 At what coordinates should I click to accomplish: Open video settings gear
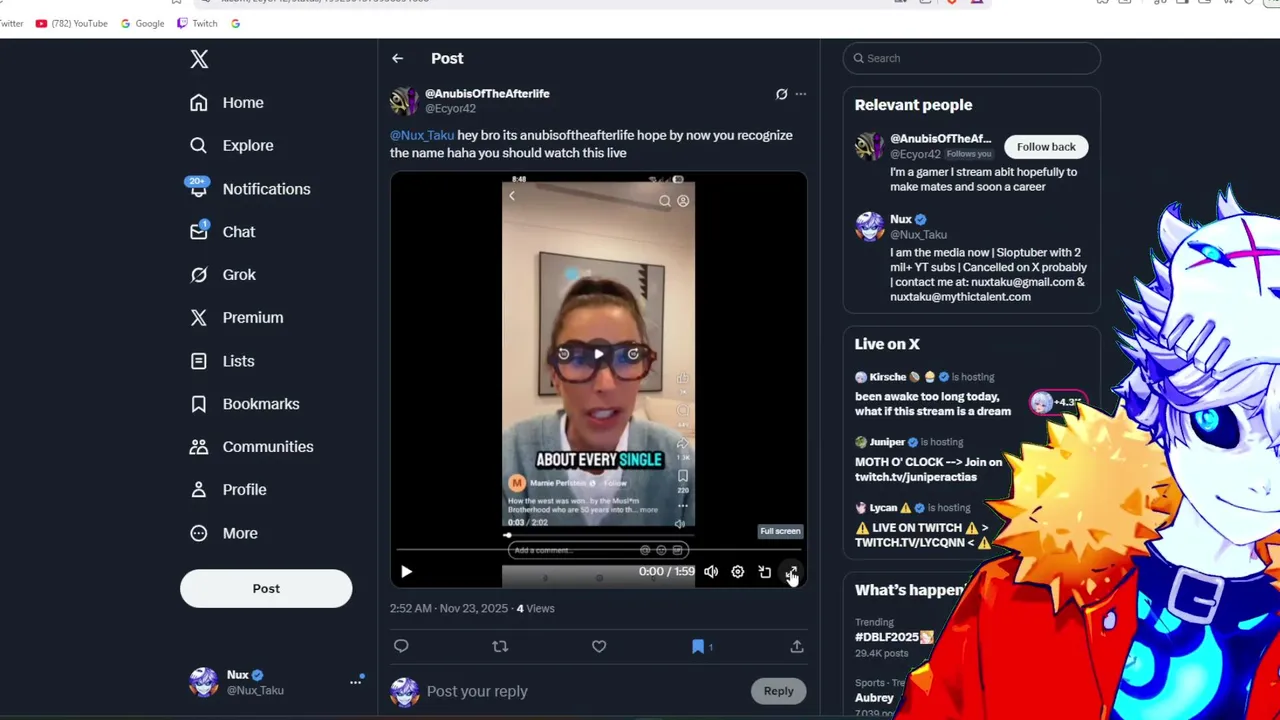tap(737, 572)
